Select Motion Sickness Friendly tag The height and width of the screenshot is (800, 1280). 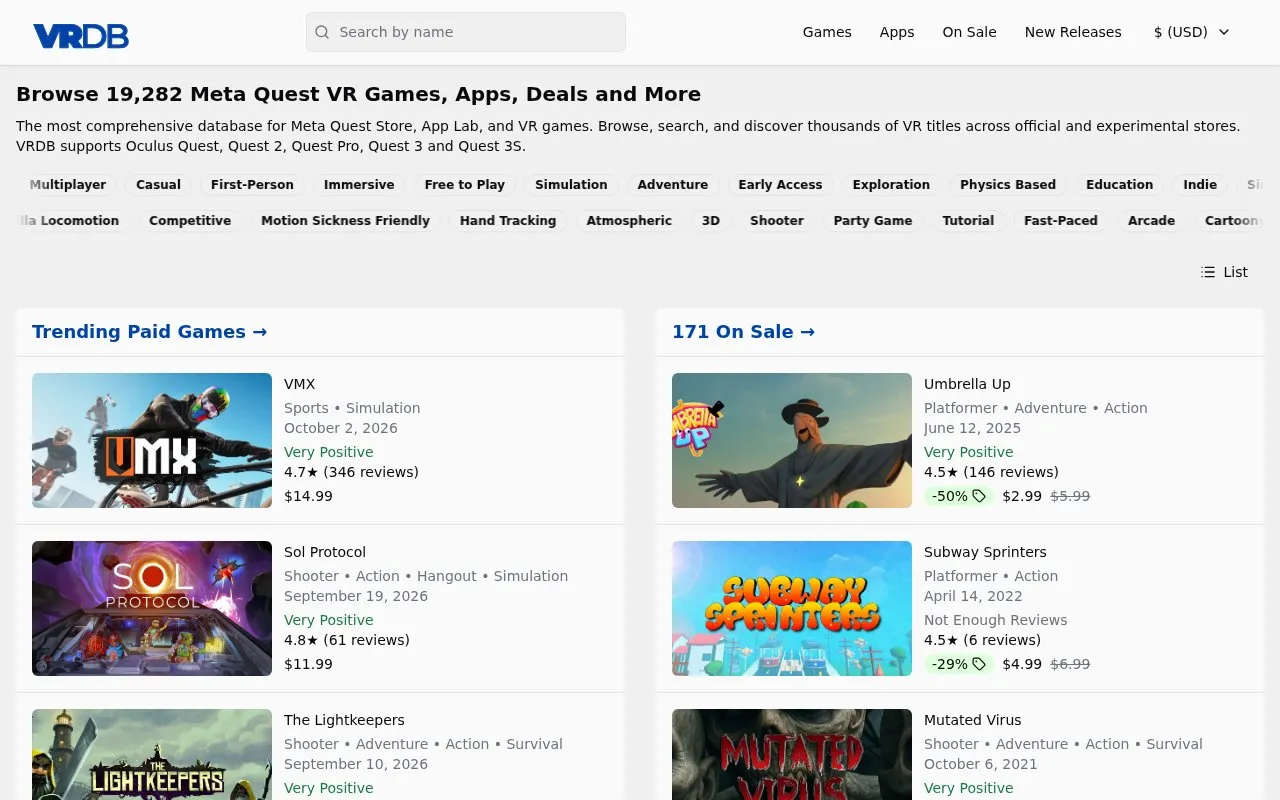point(345,221)
